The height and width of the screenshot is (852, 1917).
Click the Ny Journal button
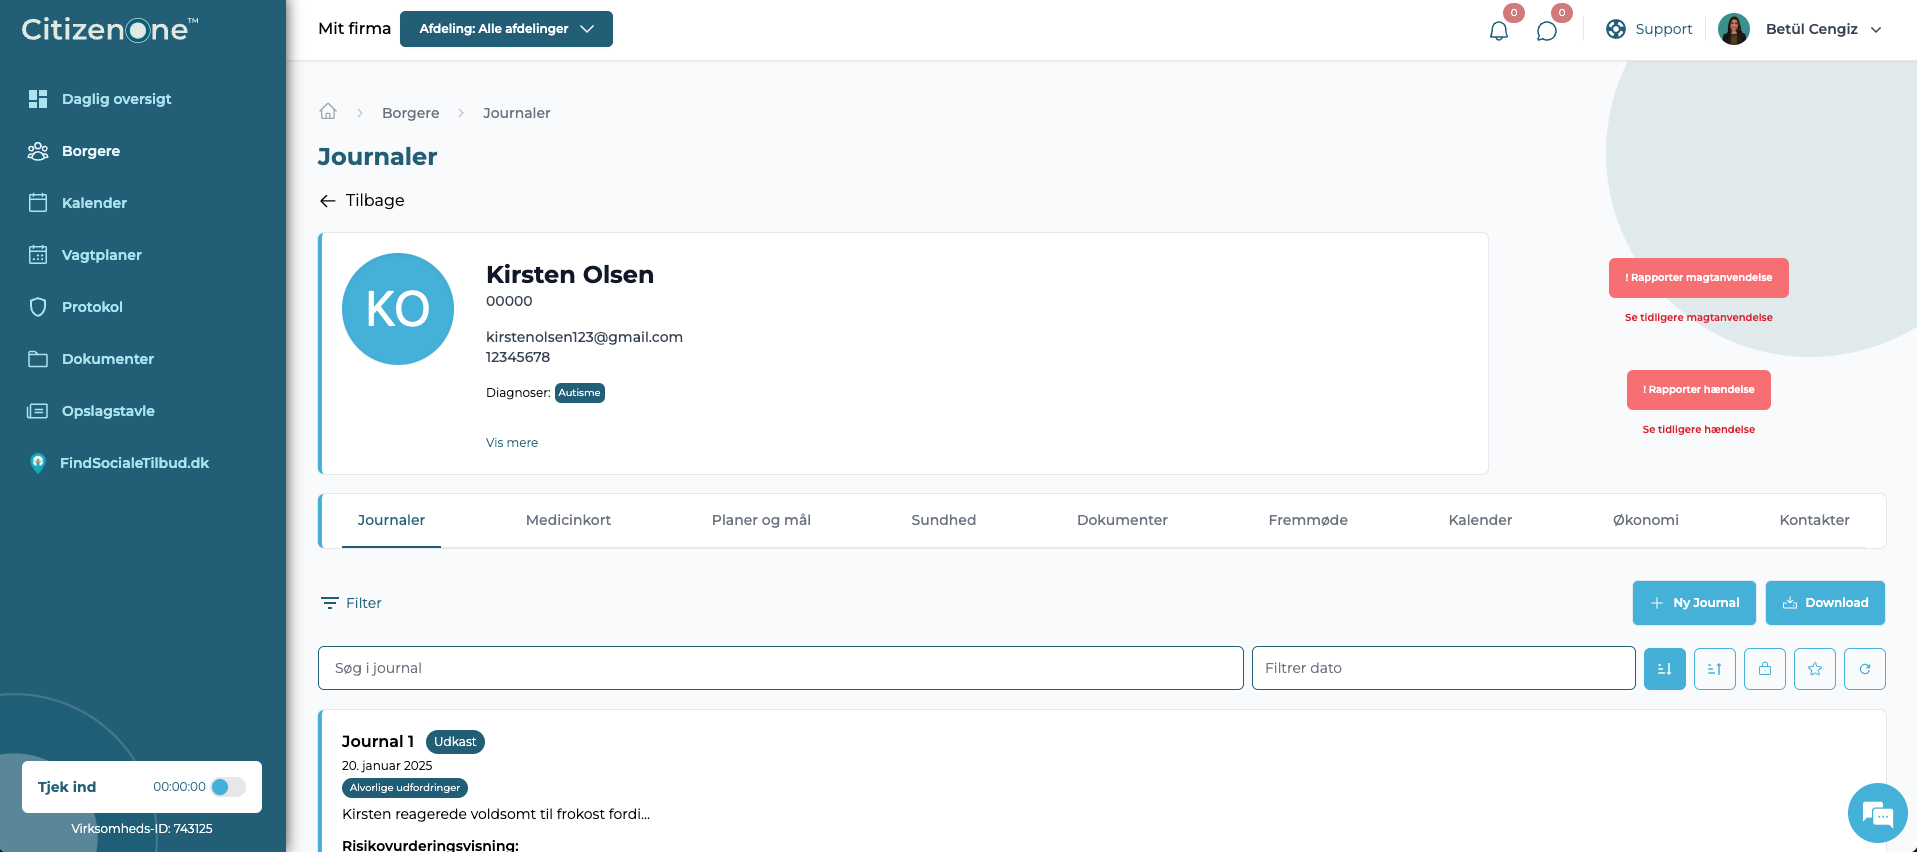pyautogui.click(x=1694, y=603)
